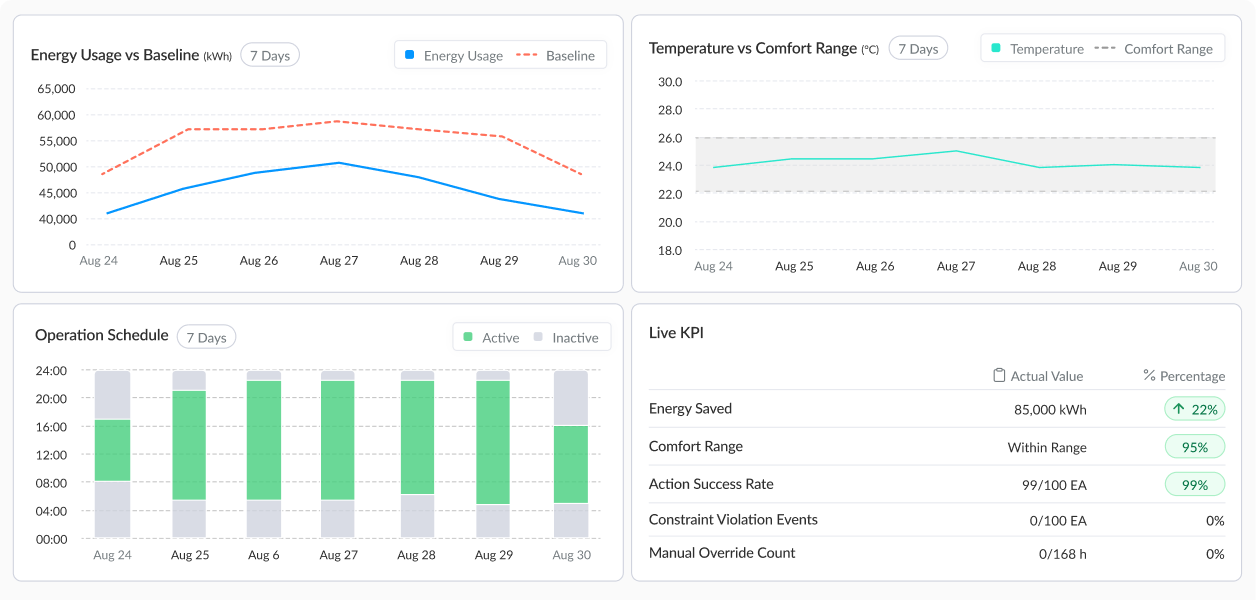The width and height of the screenshot is (1256, 600).
Task: Click the green Active legend square
Action: coord(467,337)
